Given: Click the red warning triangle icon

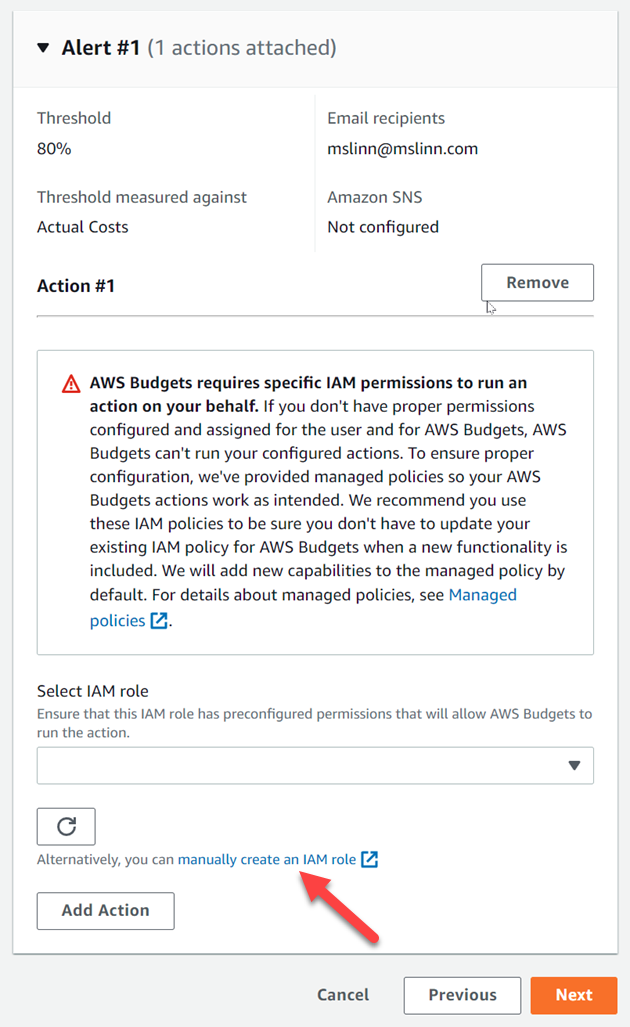Looking at the screenshot, I should pyautogui.click(x=71, y=384).
